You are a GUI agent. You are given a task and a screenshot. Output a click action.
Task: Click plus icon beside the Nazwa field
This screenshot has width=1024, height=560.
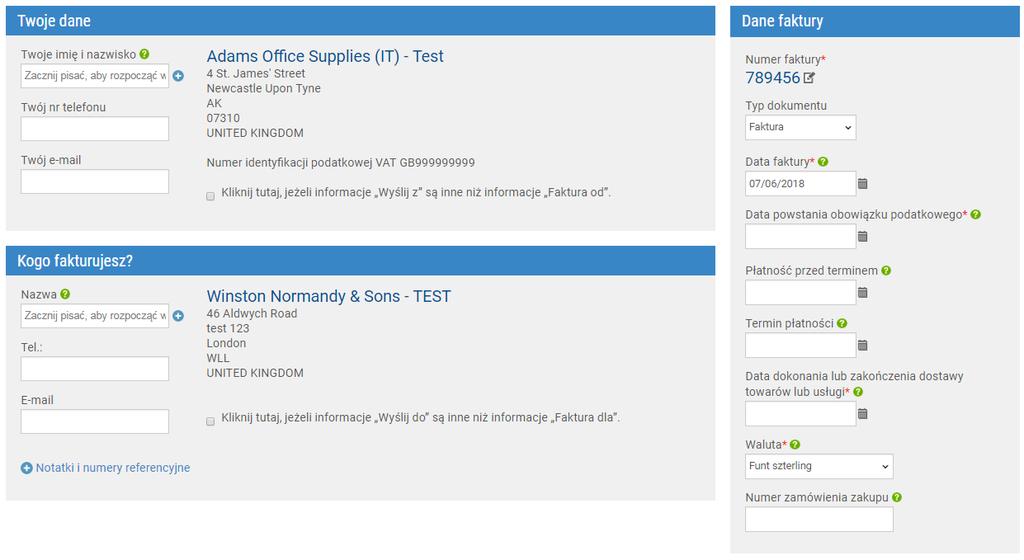178,316
